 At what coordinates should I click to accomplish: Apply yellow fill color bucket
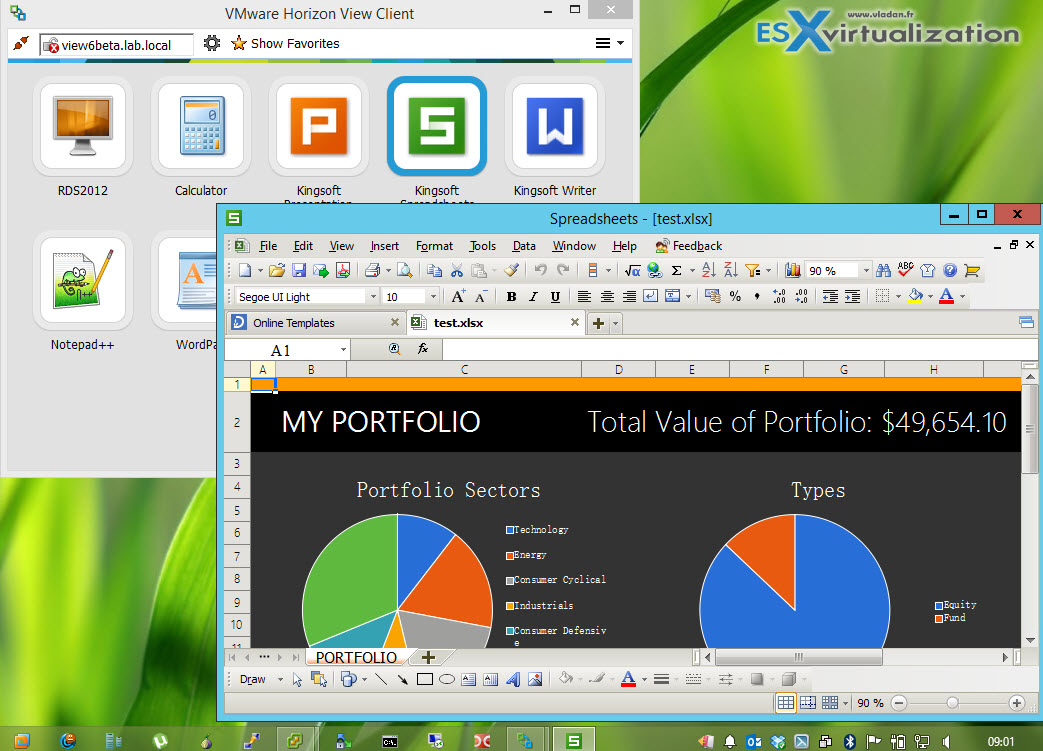(915, 296)
